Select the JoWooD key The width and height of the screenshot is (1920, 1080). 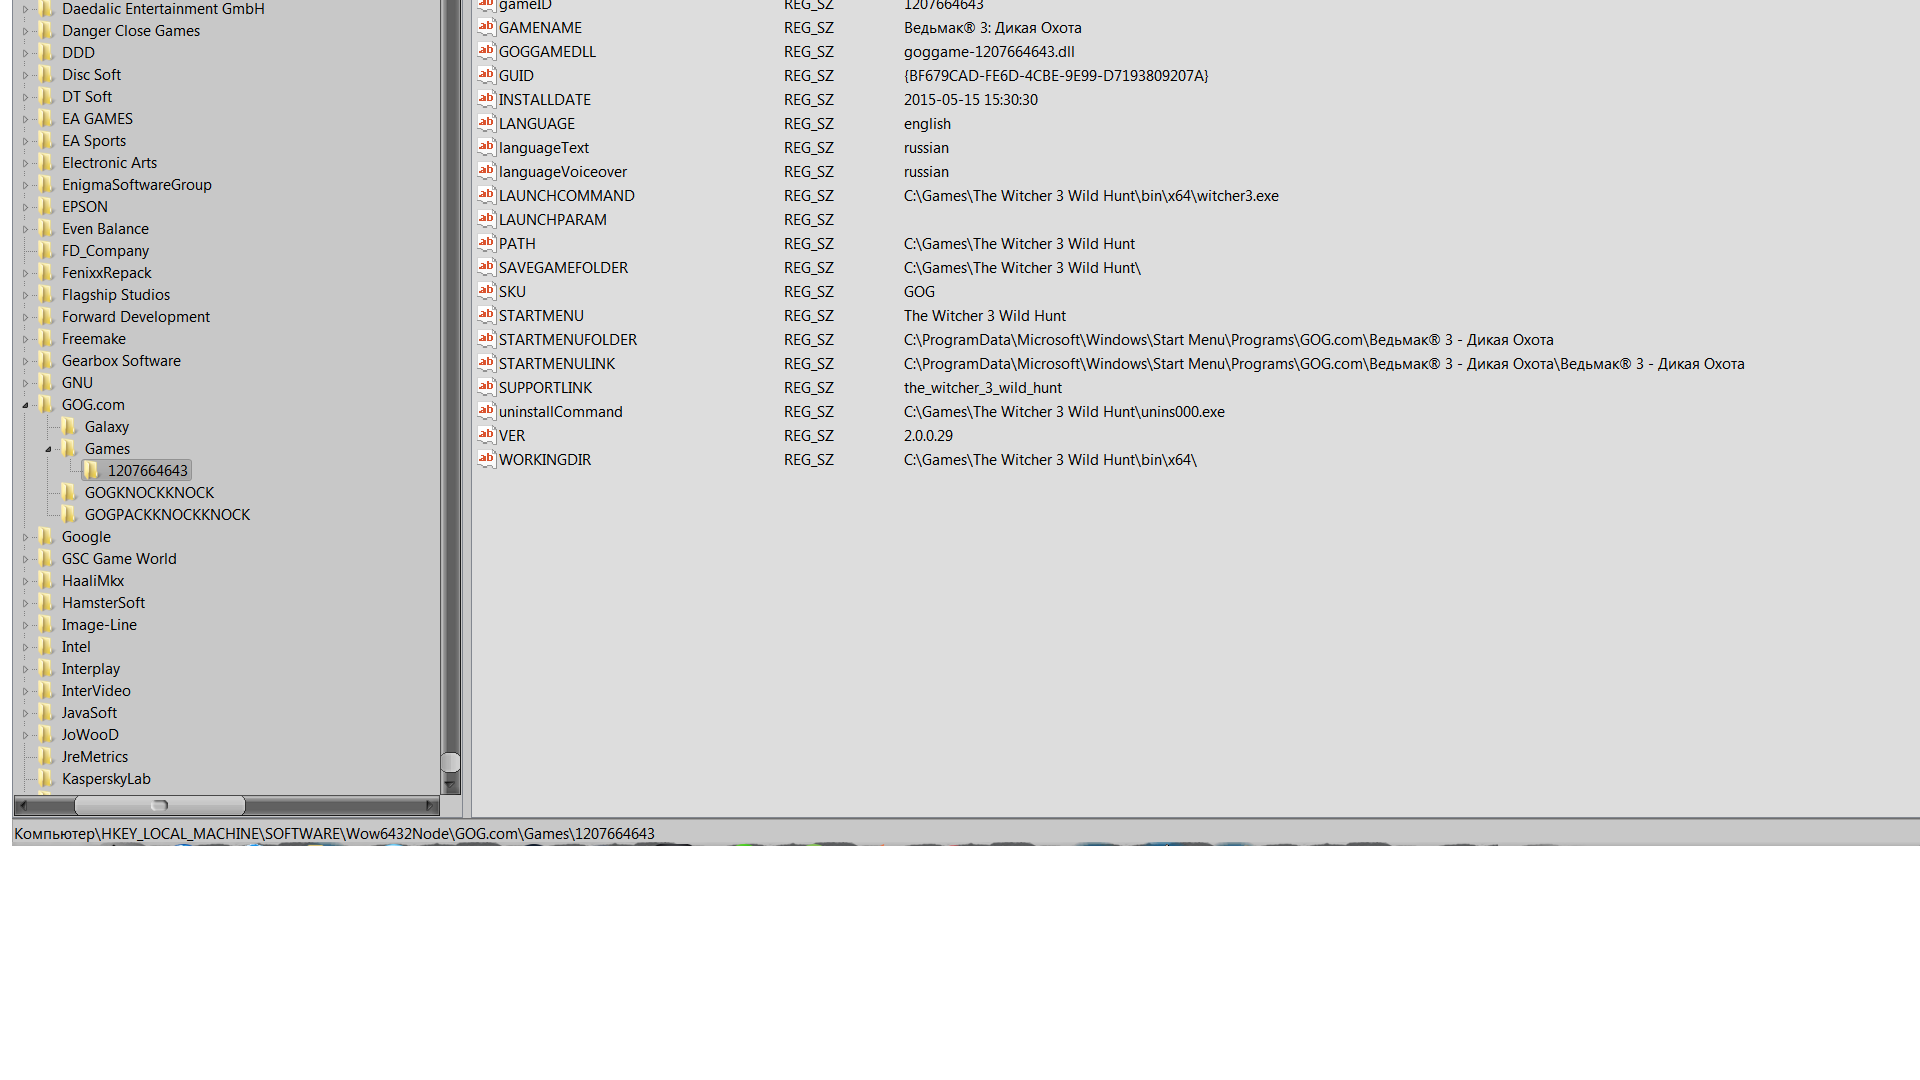[90, 734]
